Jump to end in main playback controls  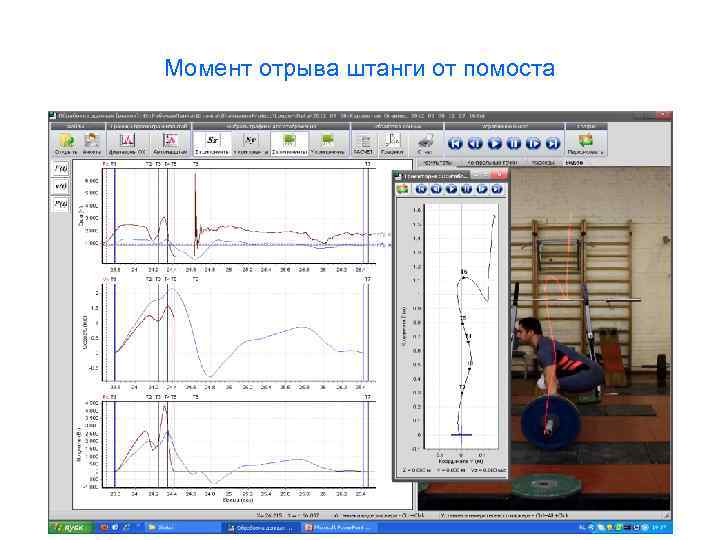[553, 144]
